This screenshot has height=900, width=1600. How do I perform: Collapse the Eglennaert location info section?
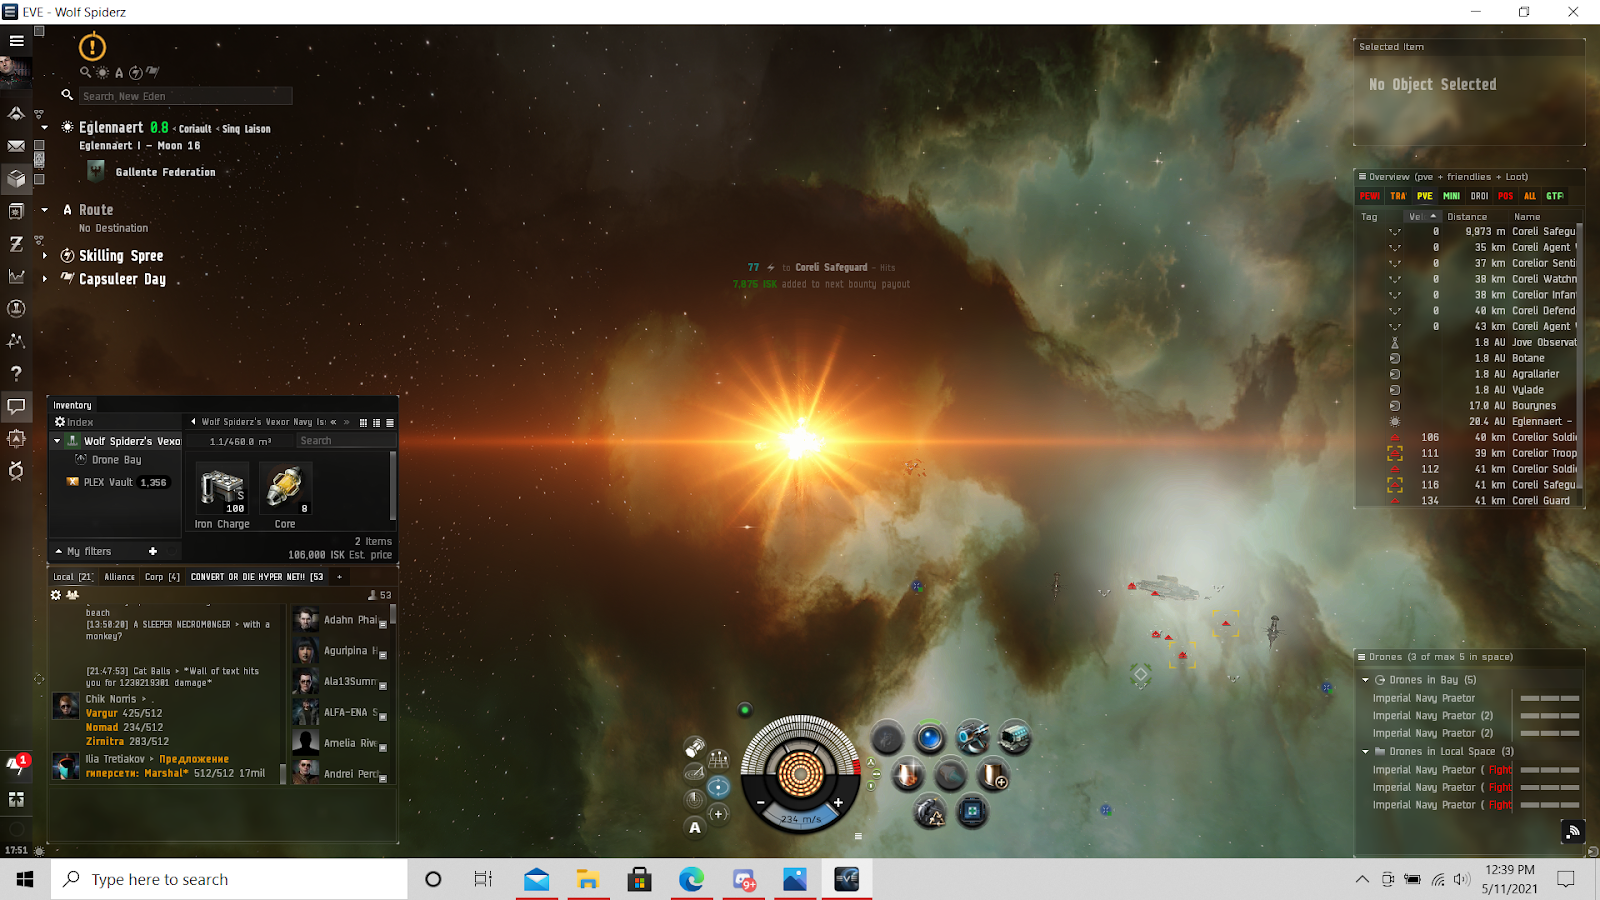coord(44,128)
